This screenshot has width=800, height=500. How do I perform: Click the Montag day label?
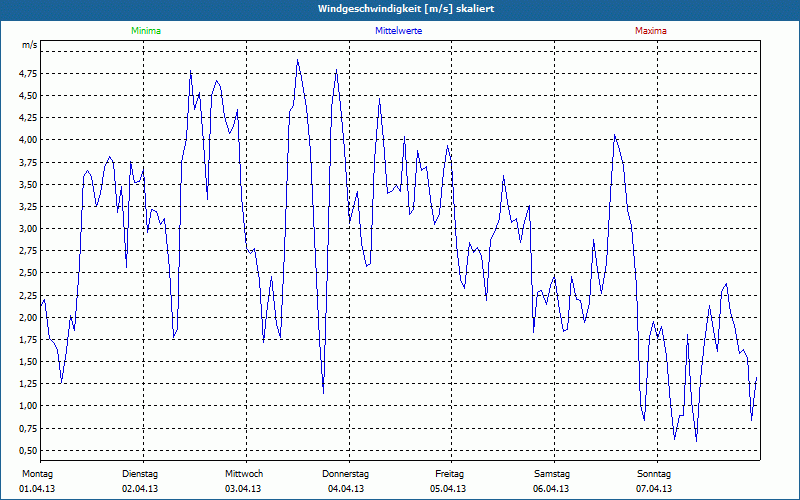tap(37, 474)
